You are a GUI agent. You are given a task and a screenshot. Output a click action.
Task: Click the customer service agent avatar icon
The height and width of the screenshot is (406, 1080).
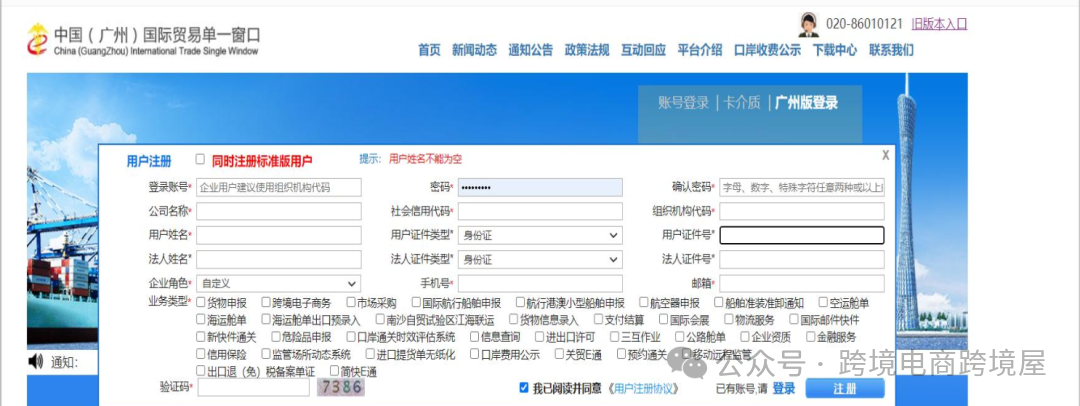pos(809,24)
